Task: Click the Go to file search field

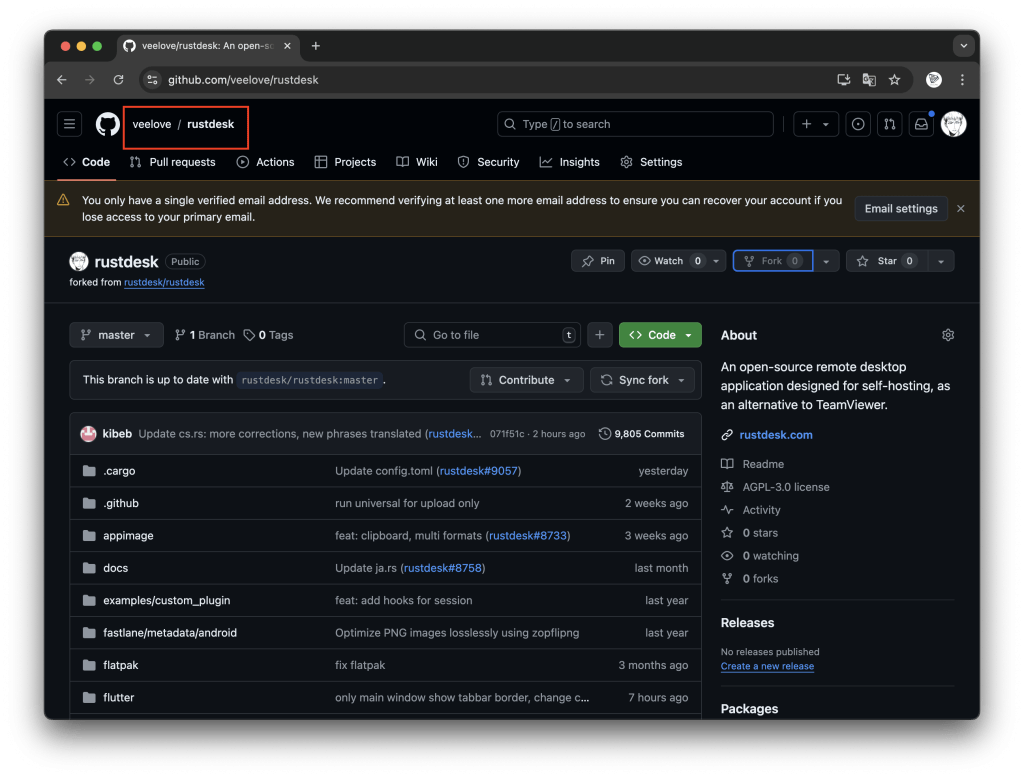Action: [492, 335]
